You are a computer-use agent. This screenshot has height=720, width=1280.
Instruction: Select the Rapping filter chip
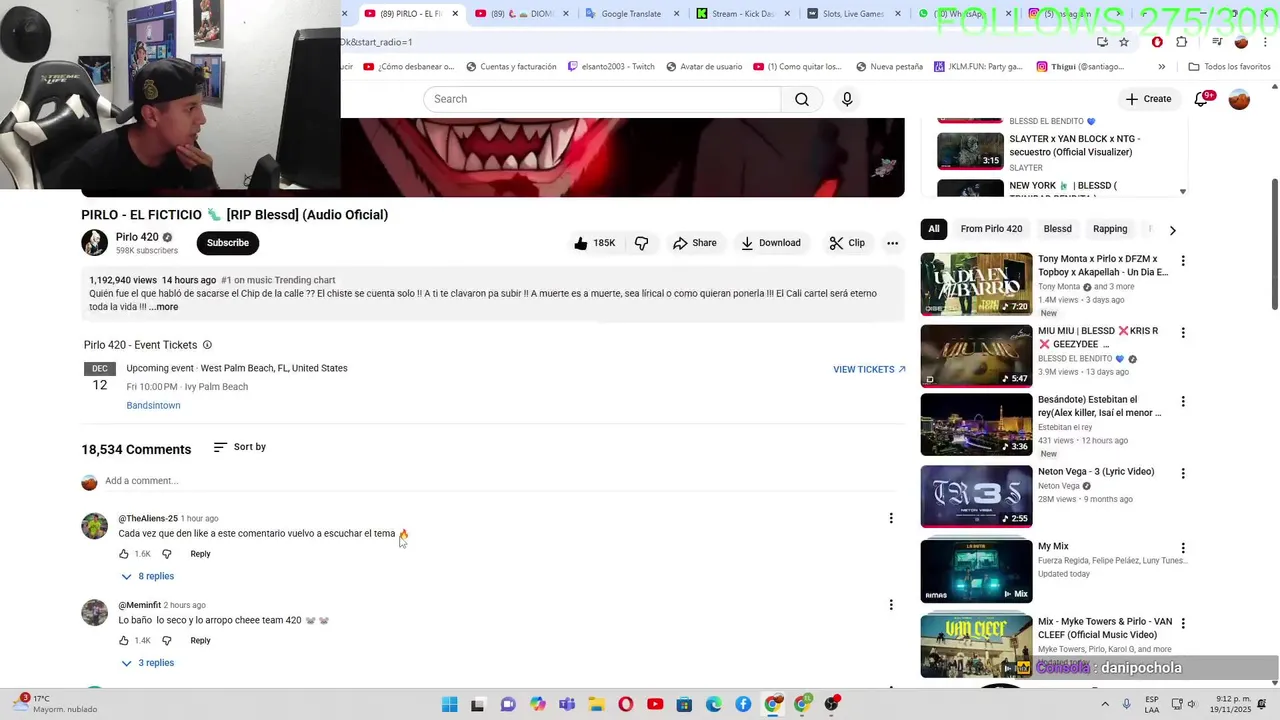[x=1110, y=229]
